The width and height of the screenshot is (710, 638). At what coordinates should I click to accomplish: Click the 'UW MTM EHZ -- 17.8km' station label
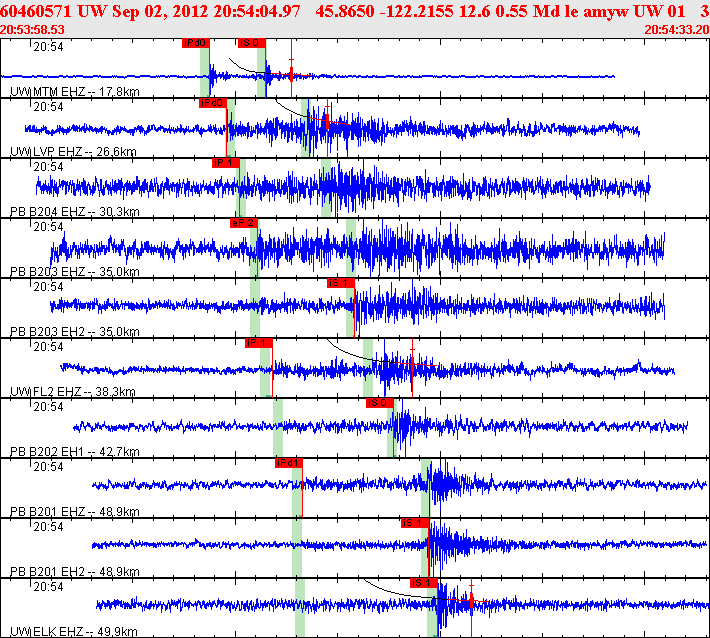(x=75, y=92)
